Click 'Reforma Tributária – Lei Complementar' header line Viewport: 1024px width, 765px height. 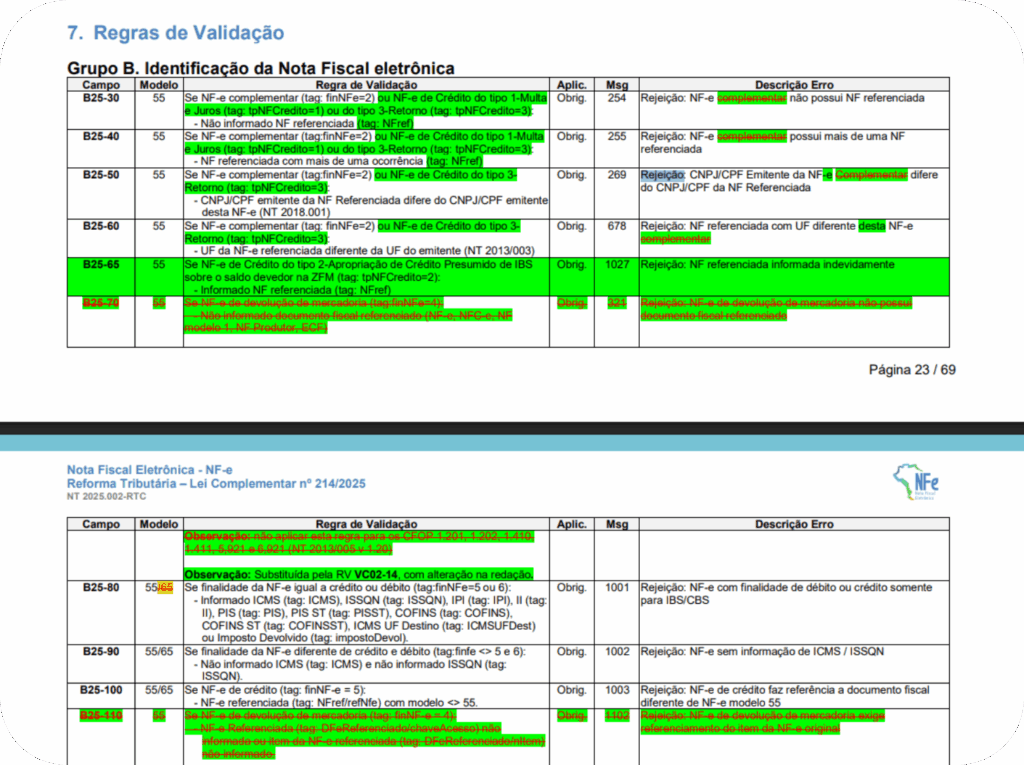(x=215, y=484)
